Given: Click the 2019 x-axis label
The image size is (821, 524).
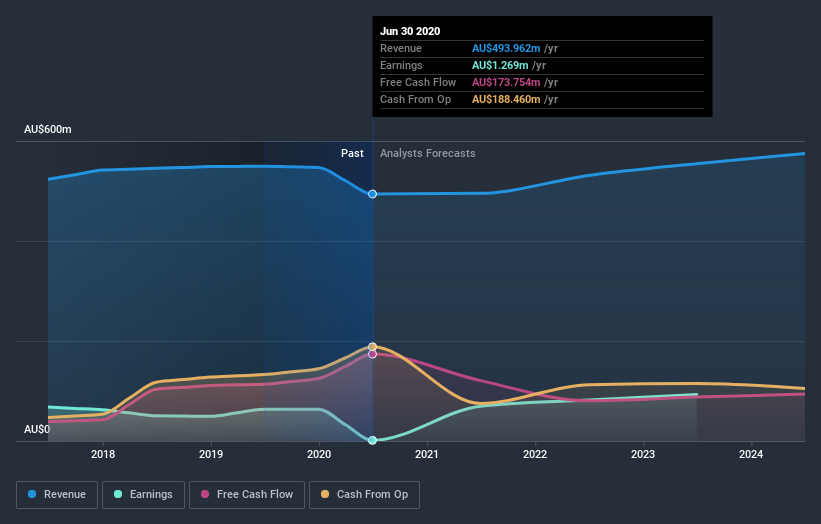Looking at the screenshot, I should 211,454.
